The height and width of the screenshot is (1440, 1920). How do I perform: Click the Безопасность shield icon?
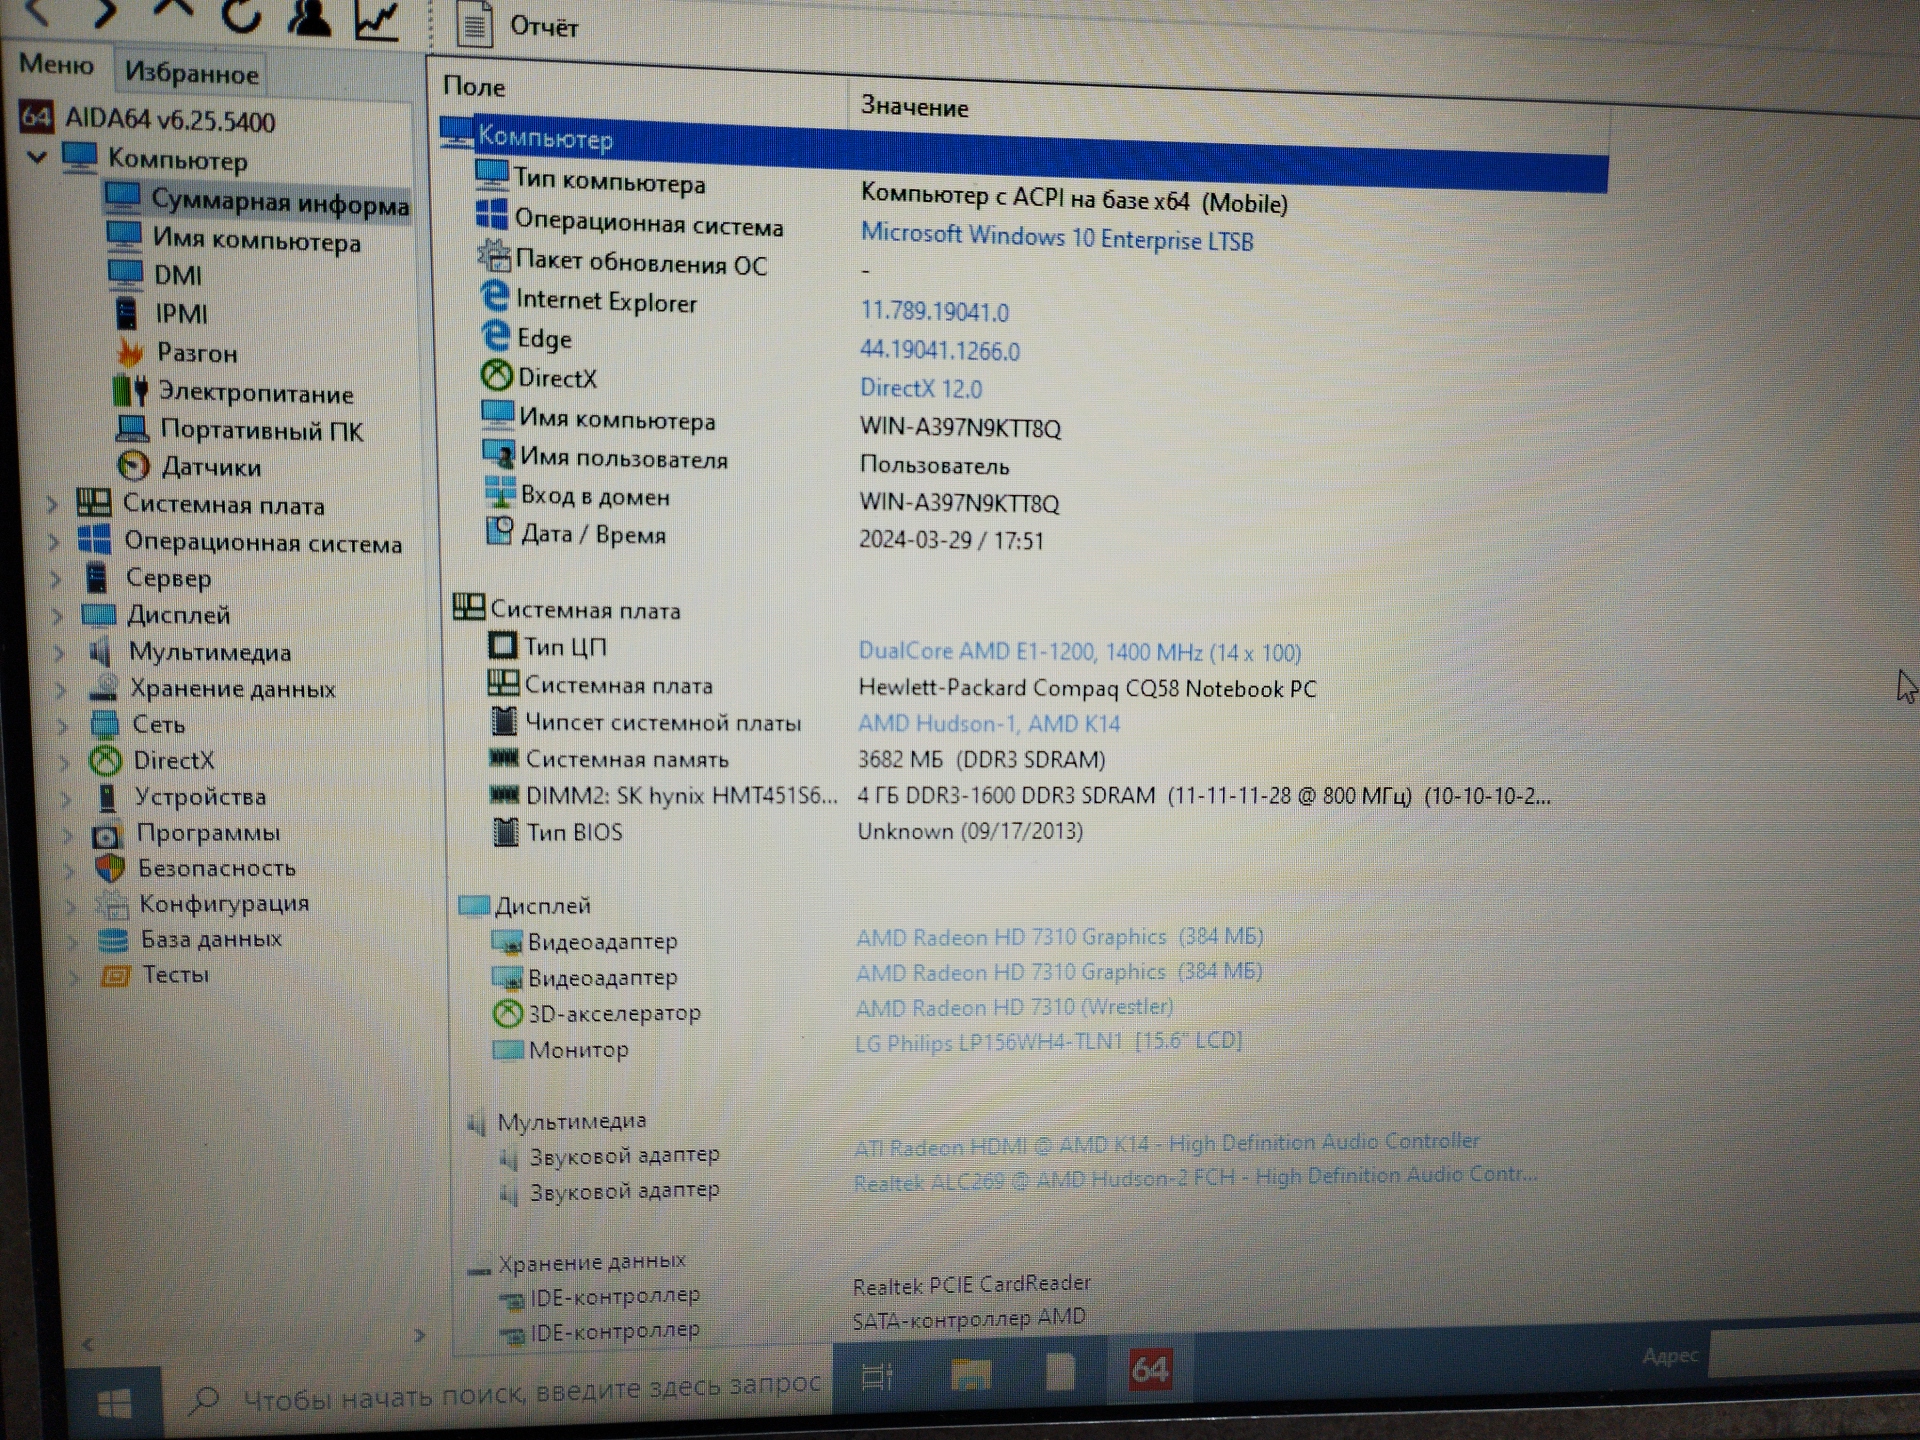point(109,869)
